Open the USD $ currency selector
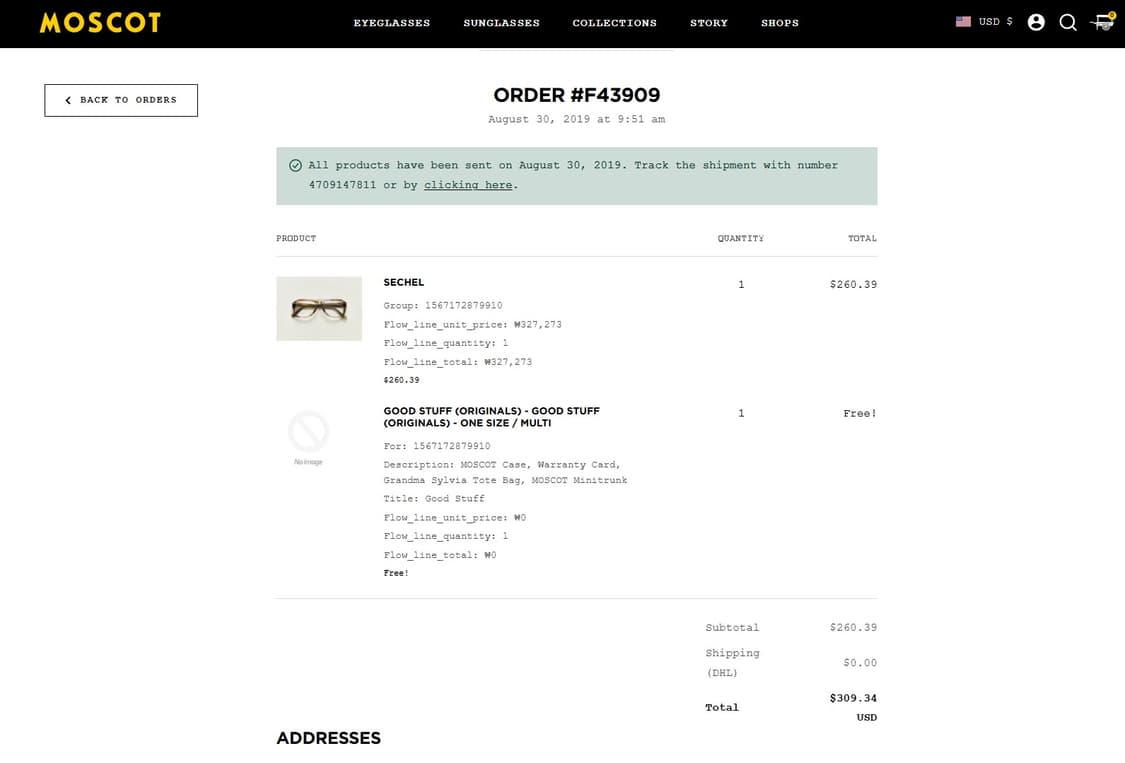1125x763 pixels. tap(995, 22)
